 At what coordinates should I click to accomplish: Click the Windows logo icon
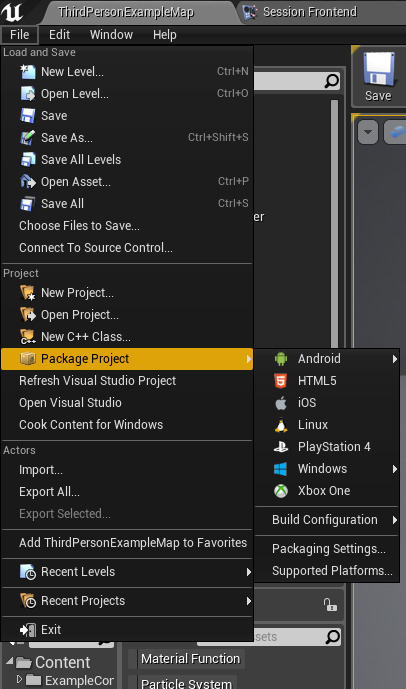[x=281, y=469]
